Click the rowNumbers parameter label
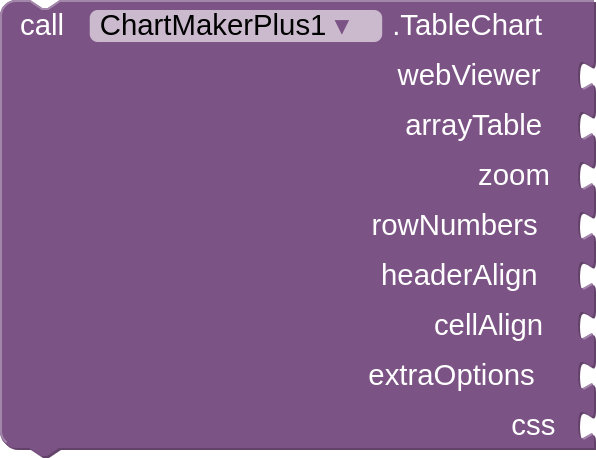Viewport: 596px width, 458px height. point(454,225)
